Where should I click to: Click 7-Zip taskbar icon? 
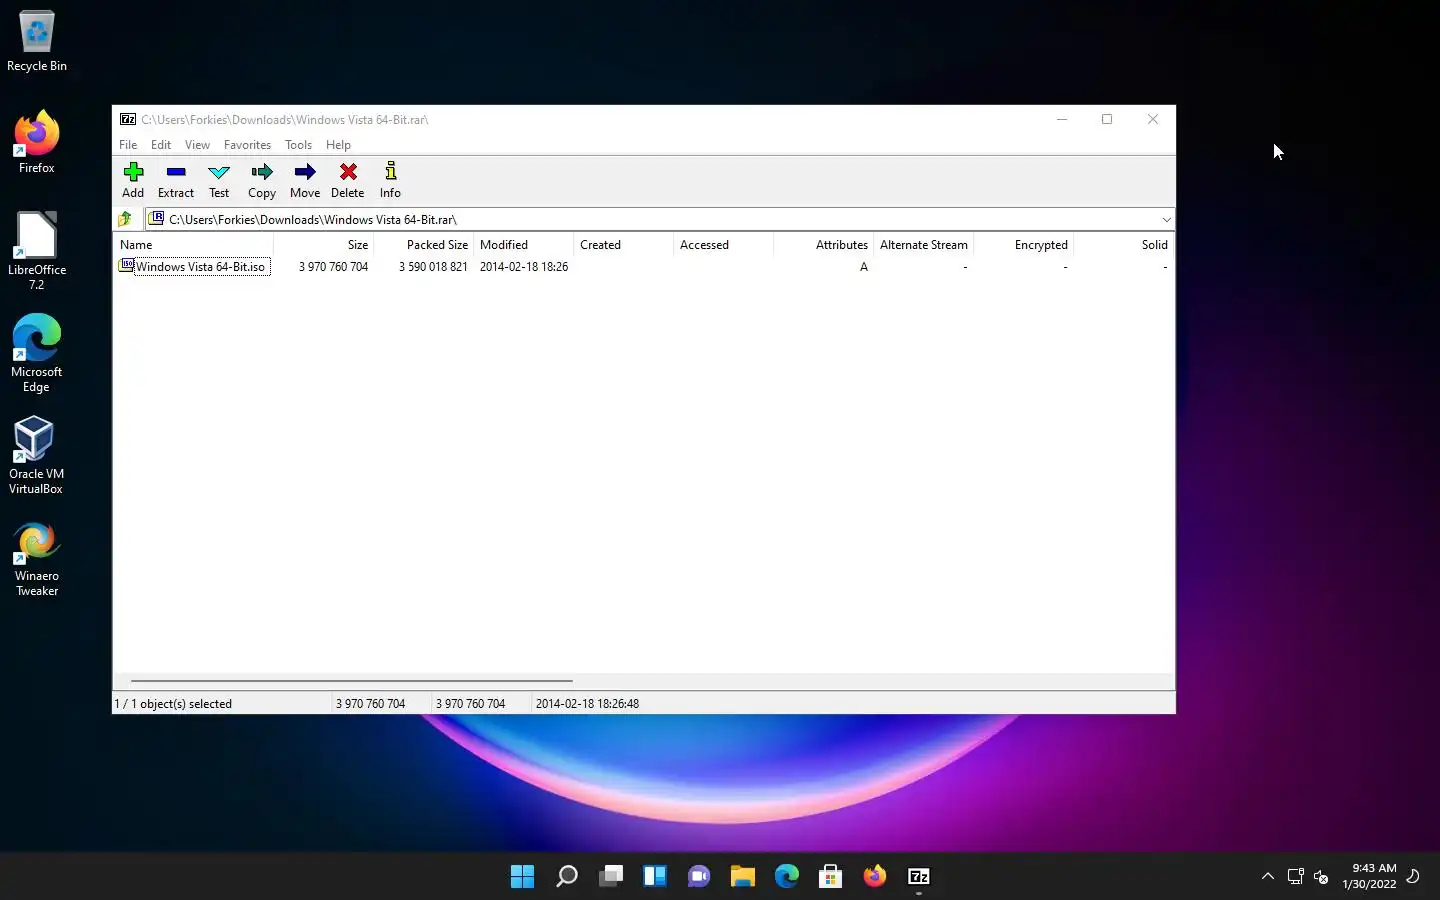tap(919, 877)
